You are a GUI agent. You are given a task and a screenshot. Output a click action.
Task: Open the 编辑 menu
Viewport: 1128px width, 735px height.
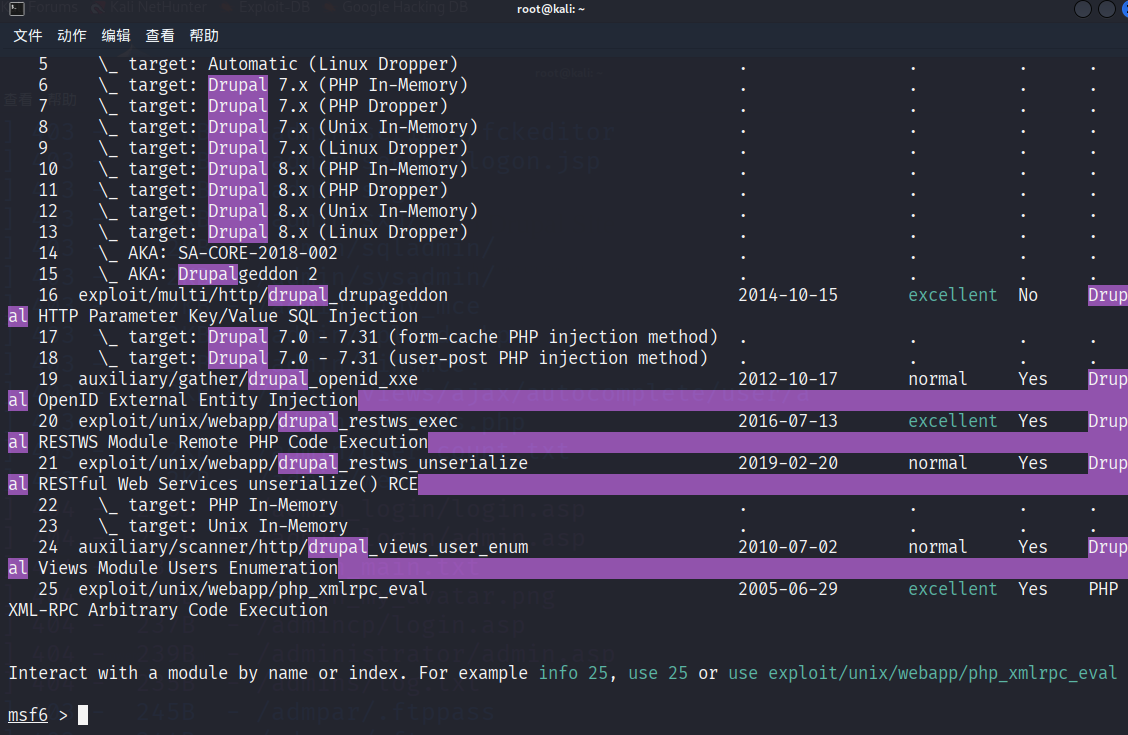[116, 36]
